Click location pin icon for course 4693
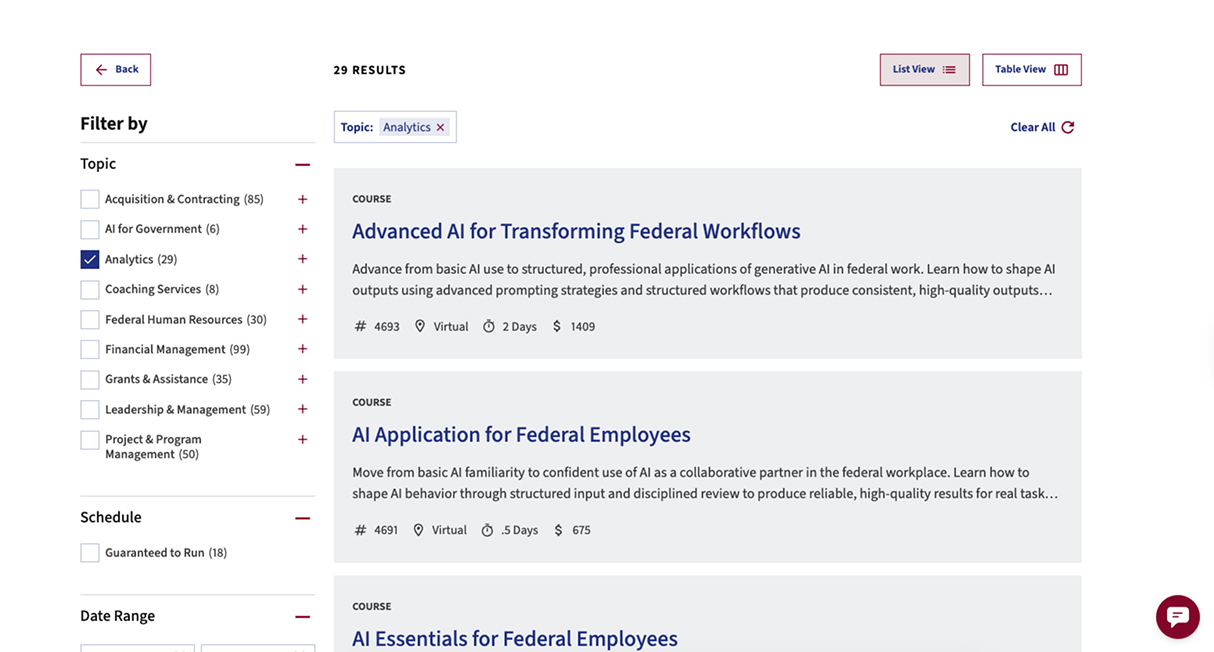The width and height of the screenshot is (1214, 652). [x=420, y=327]
